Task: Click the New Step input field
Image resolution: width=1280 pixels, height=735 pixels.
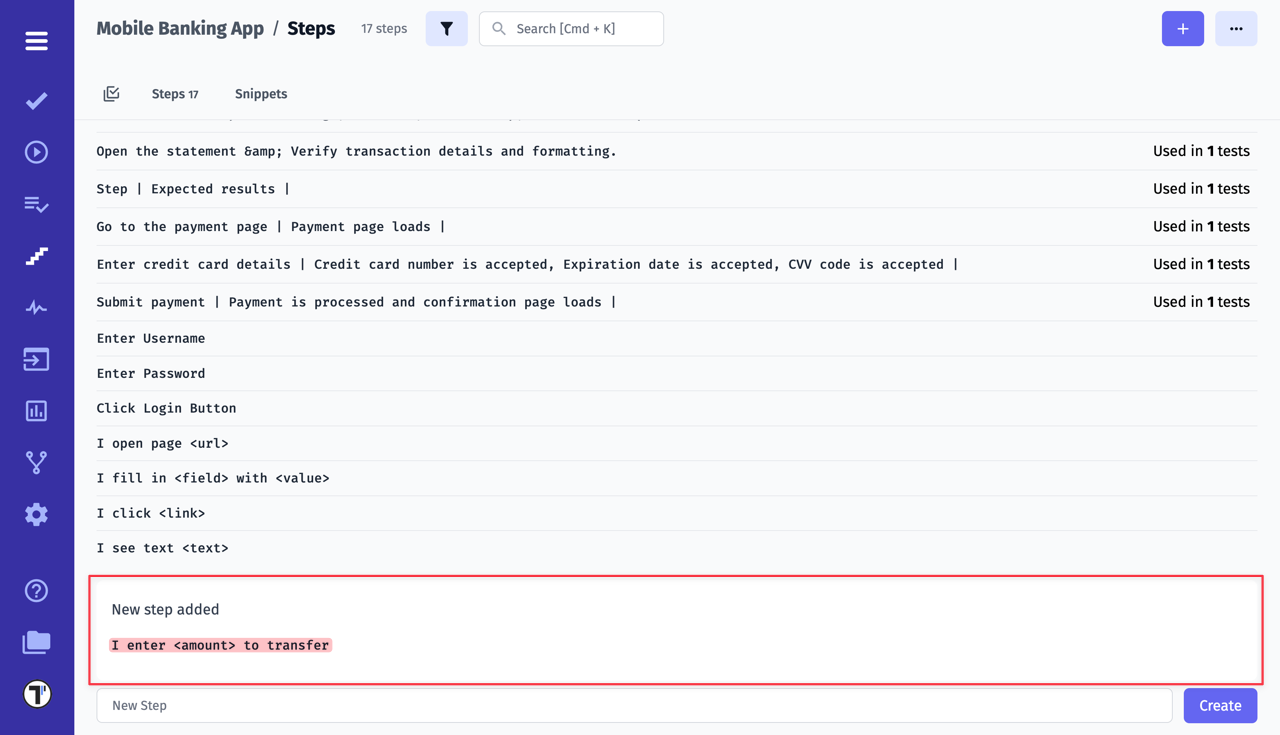Action: (633, 705)
